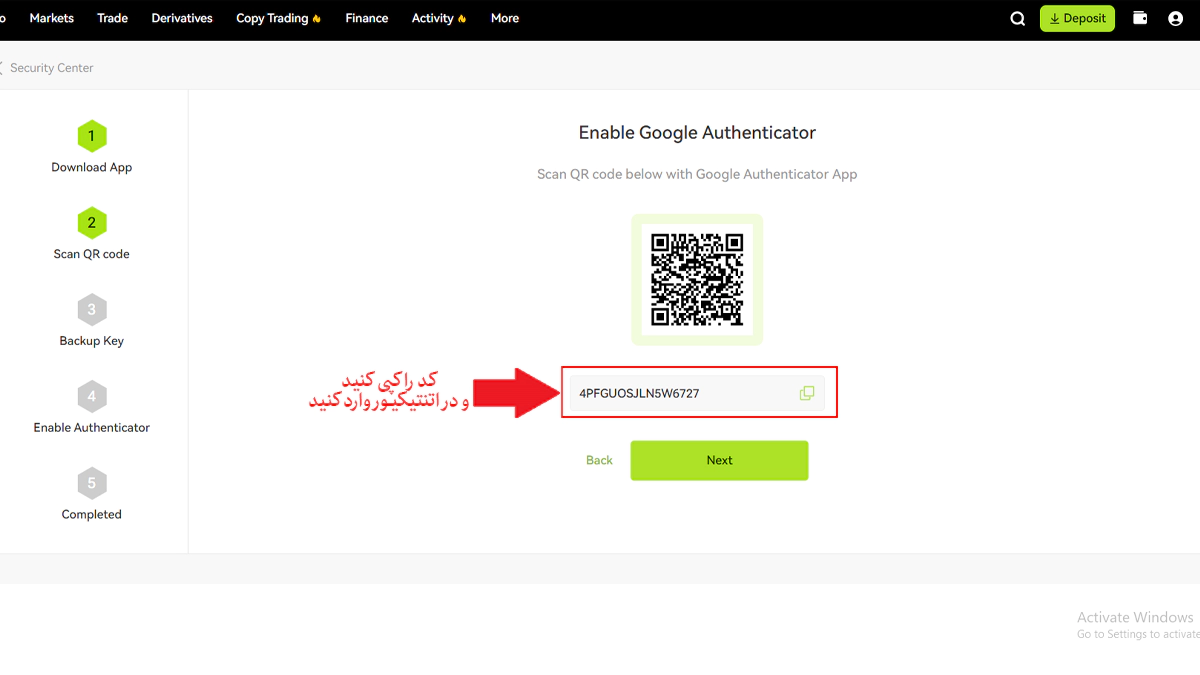This screenshot has width=1200, height=675.
Task: Click step 2 Scan QR code hexagon
Action: tap(91, 223)
